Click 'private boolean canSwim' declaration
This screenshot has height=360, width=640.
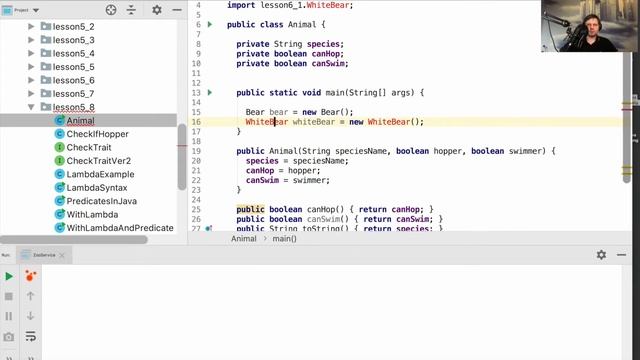coord(292,64)
